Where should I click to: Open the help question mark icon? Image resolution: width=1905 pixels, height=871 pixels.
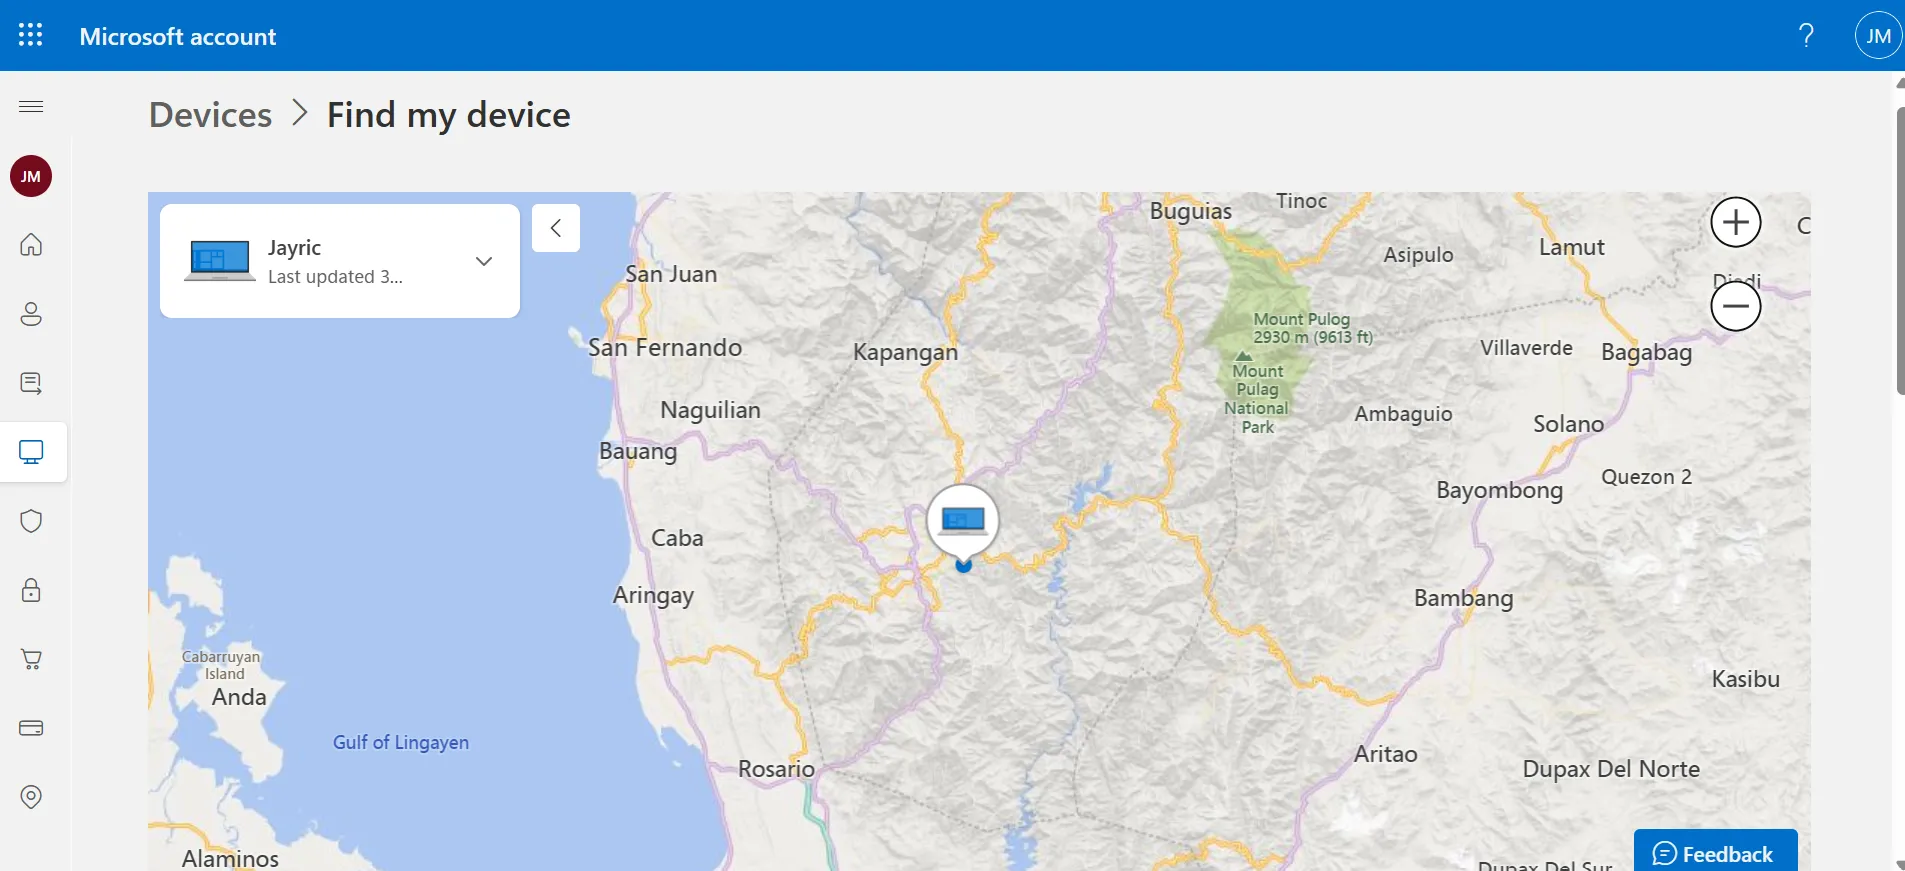coord(1806,36)
